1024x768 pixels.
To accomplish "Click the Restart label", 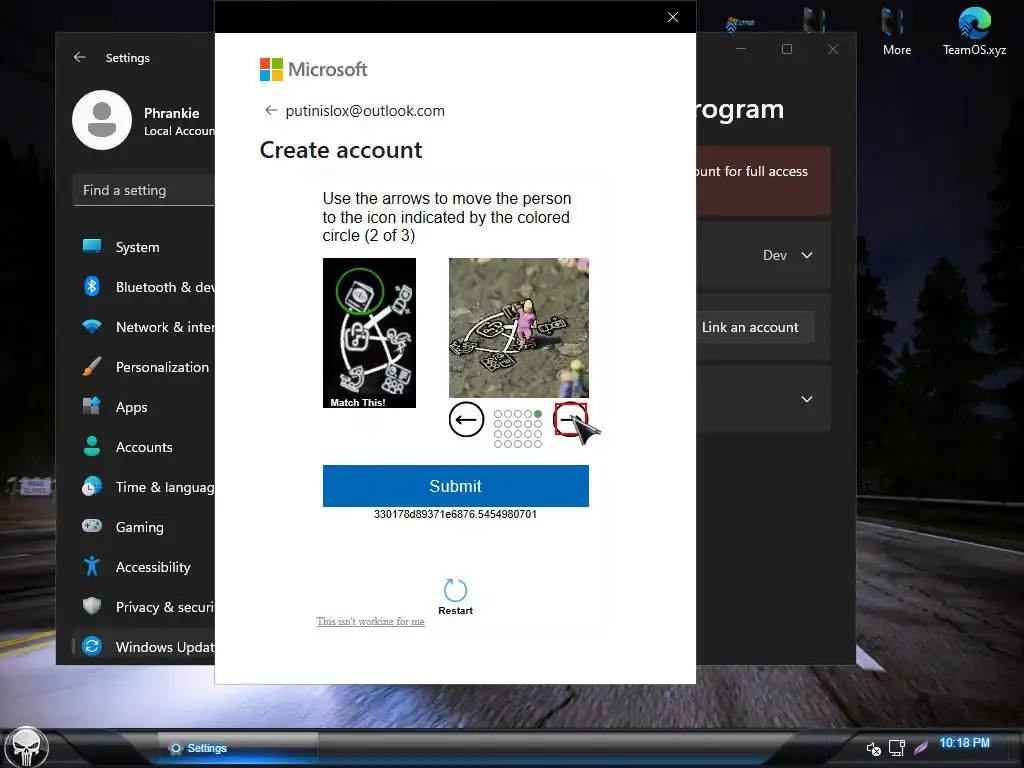I will point(455,611).
